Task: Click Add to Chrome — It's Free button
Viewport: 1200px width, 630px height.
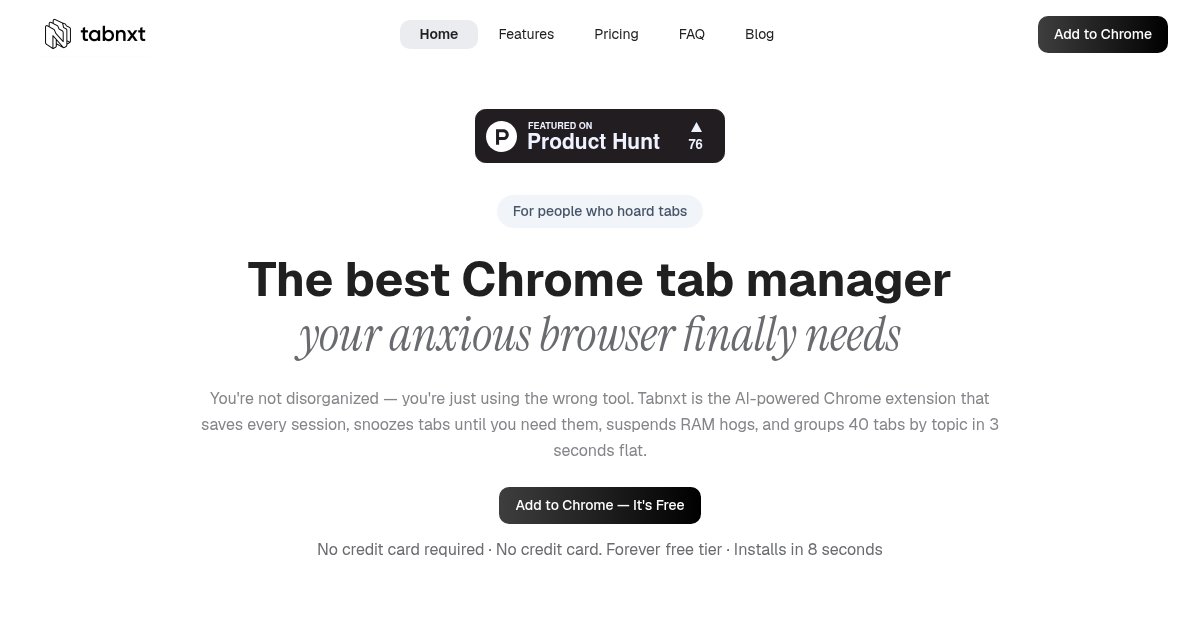Action: 600,505
